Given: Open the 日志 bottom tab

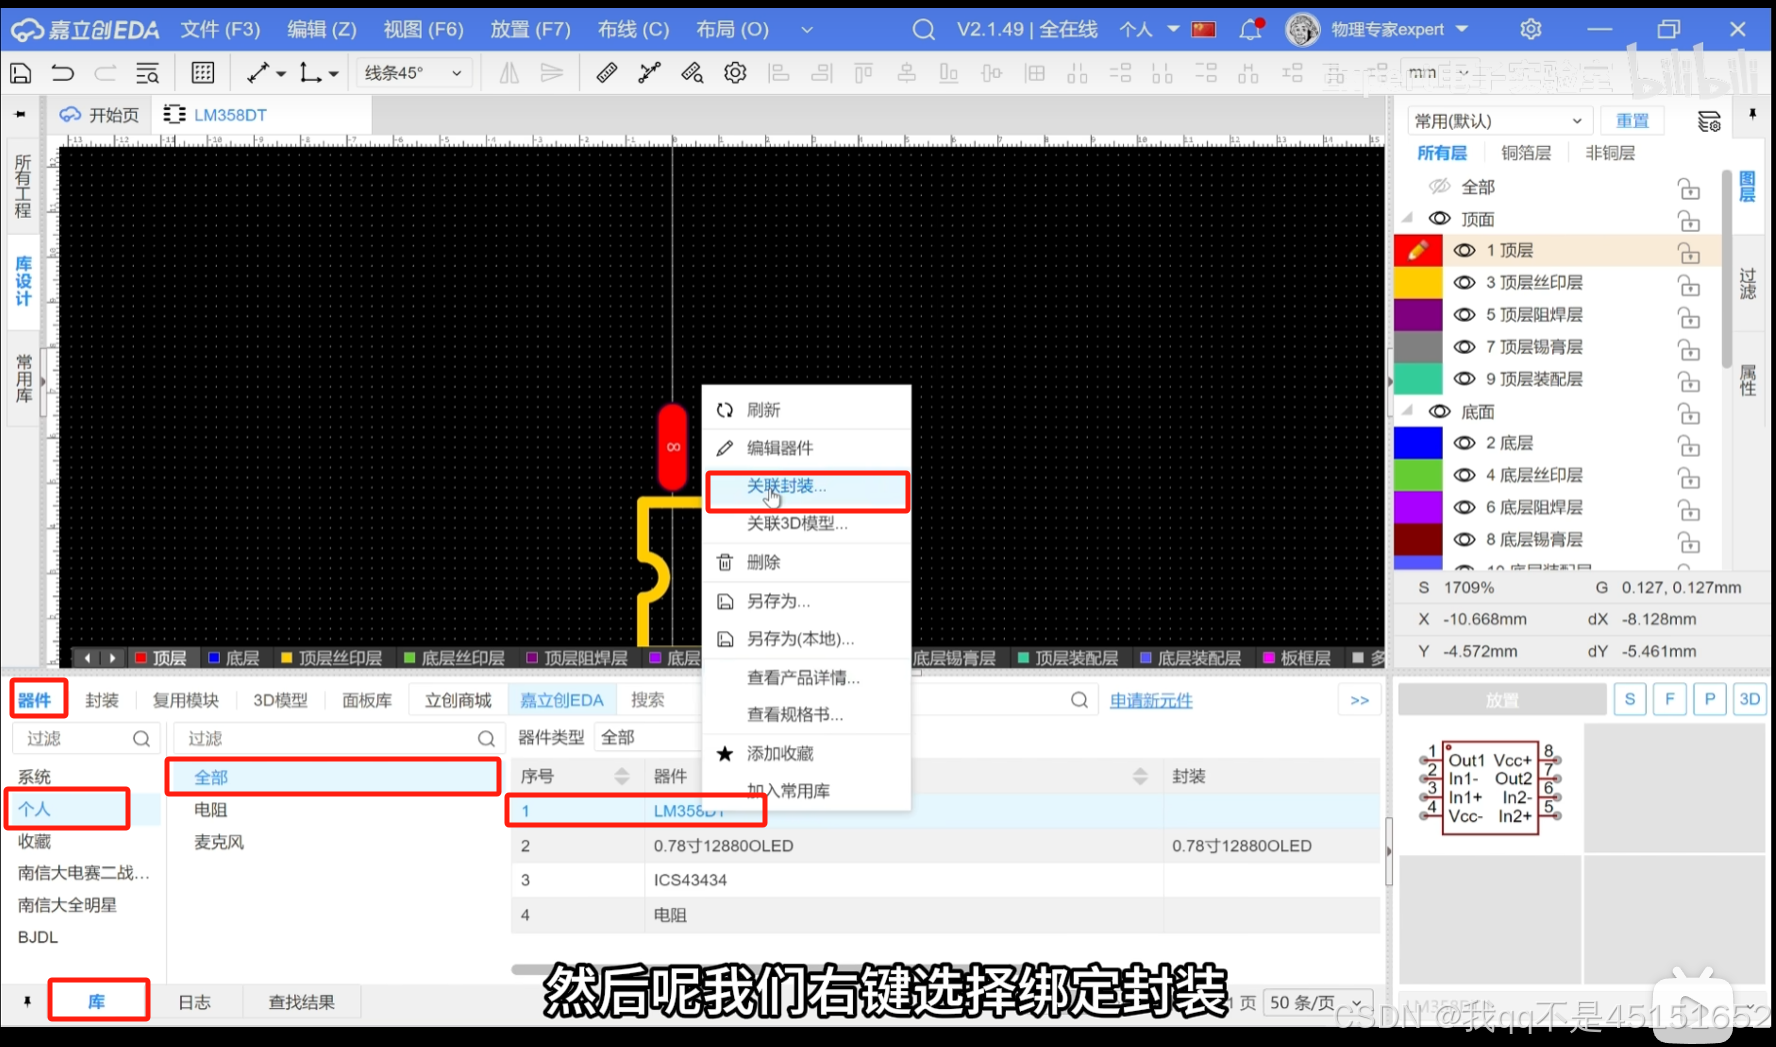Looking at the screenshot, I should 194,1002.
